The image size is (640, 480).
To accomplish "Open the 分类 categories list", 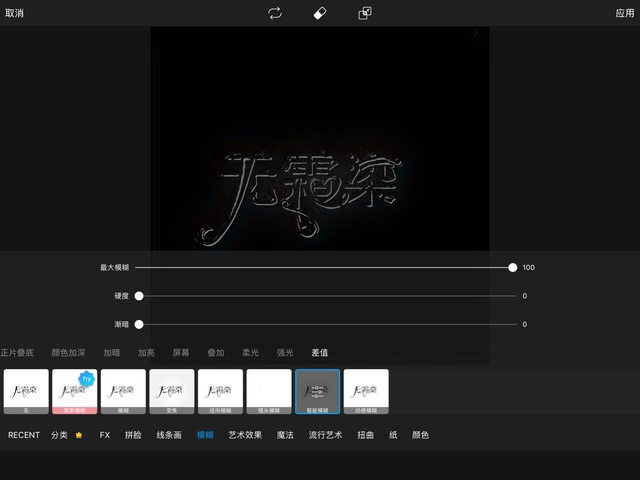I will pyautogui.click(x=59, y=436).
